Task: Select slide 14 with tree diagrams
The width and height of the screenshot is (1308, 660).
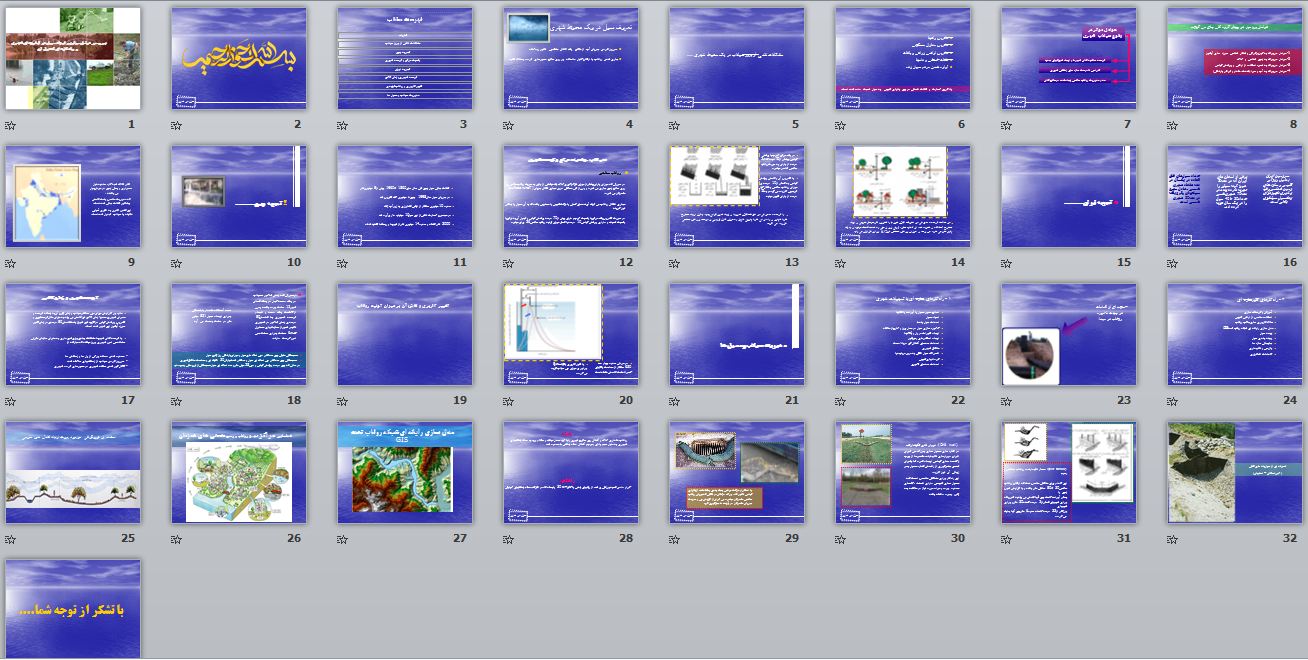Action: click(903, 197)
